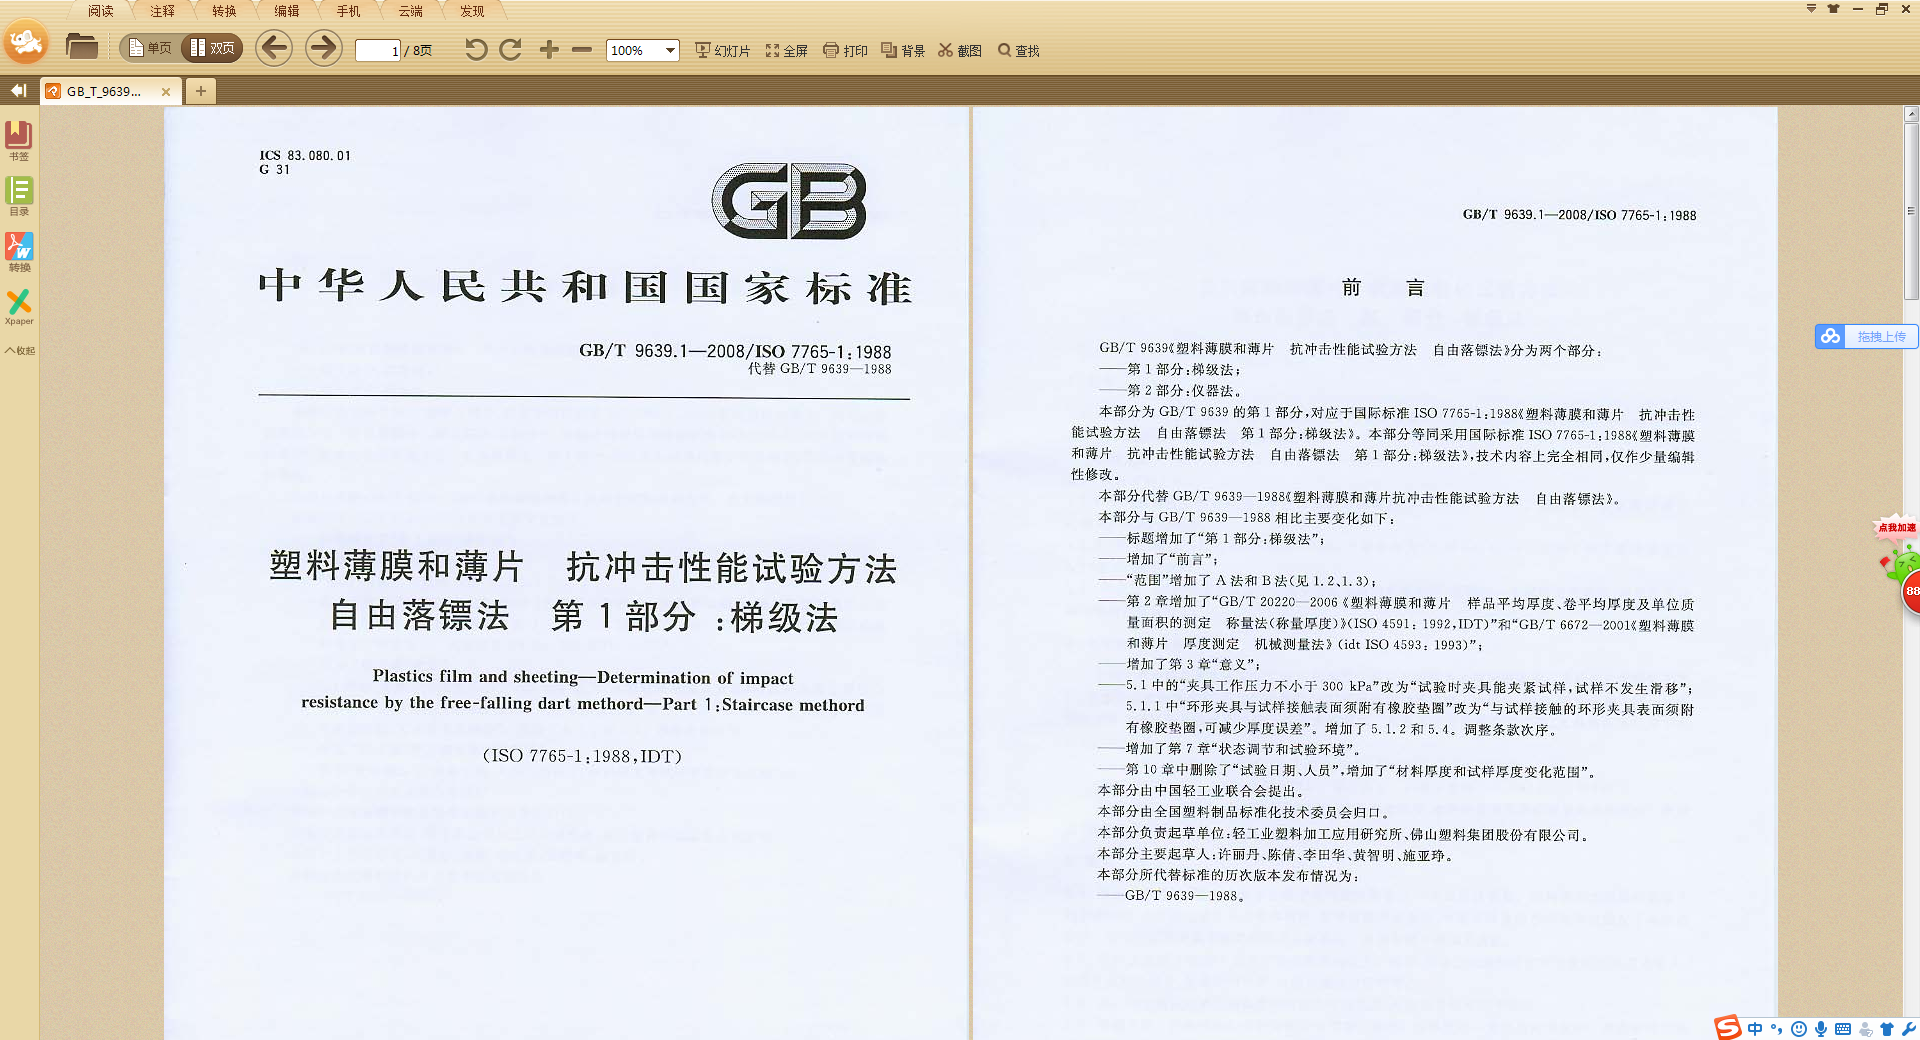Toggle the left sidebar collapse arrow

(x=18, y=91)
